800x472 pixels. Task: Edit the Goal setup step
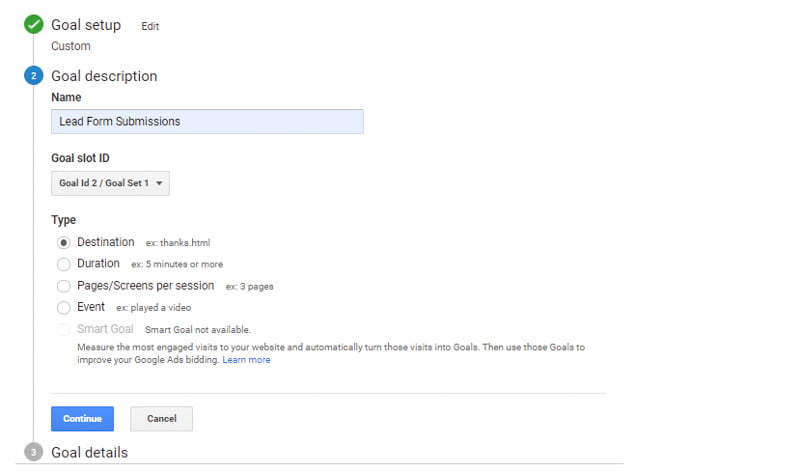[x=150, y=26]
